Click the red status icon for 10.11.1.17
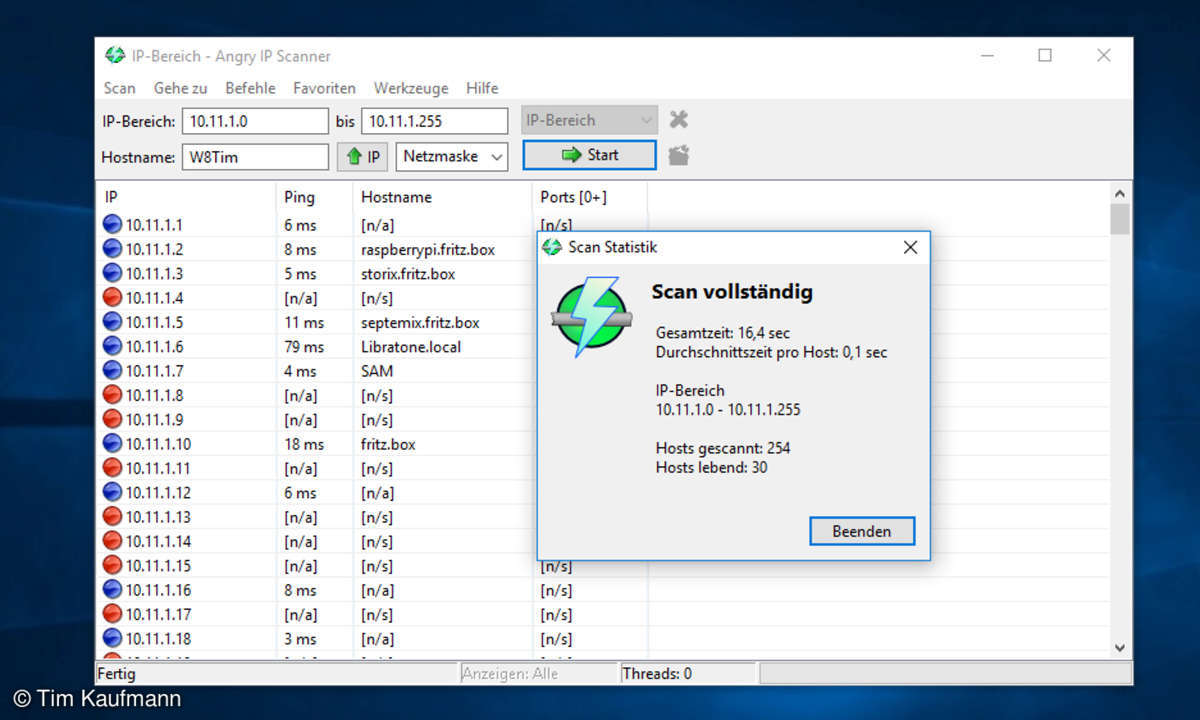This screenshot has width=1200, height=720. 112,614
